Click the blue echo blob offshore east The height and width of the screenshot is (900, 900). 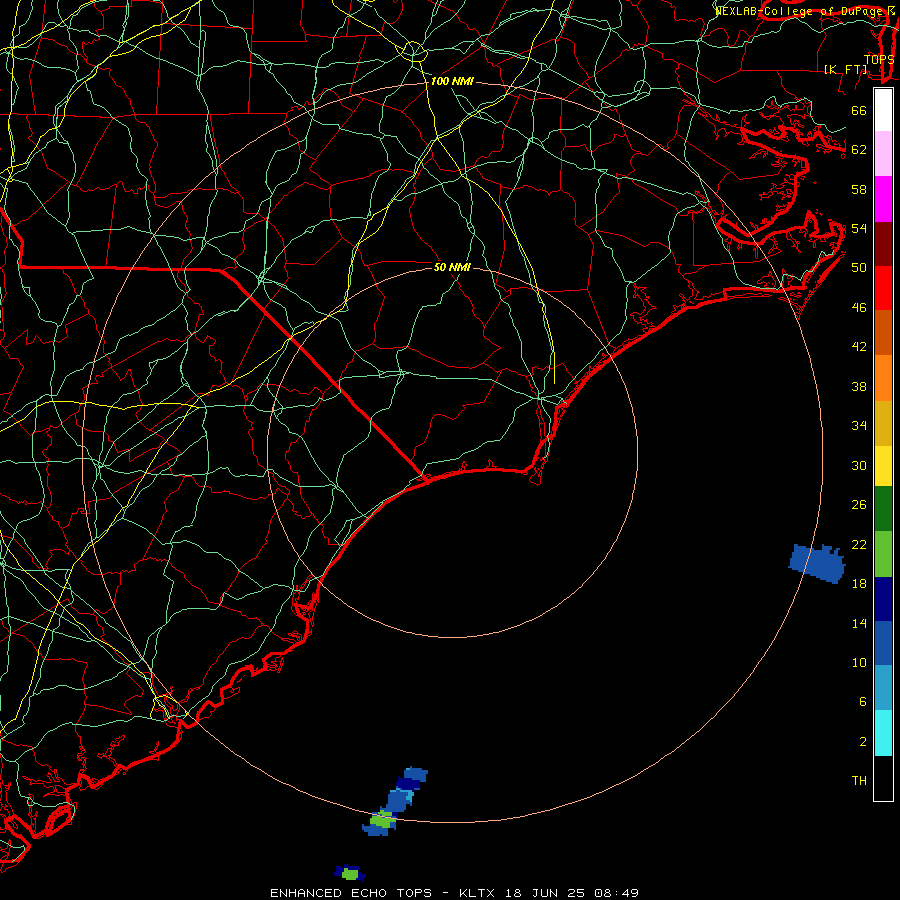point(817,562)
